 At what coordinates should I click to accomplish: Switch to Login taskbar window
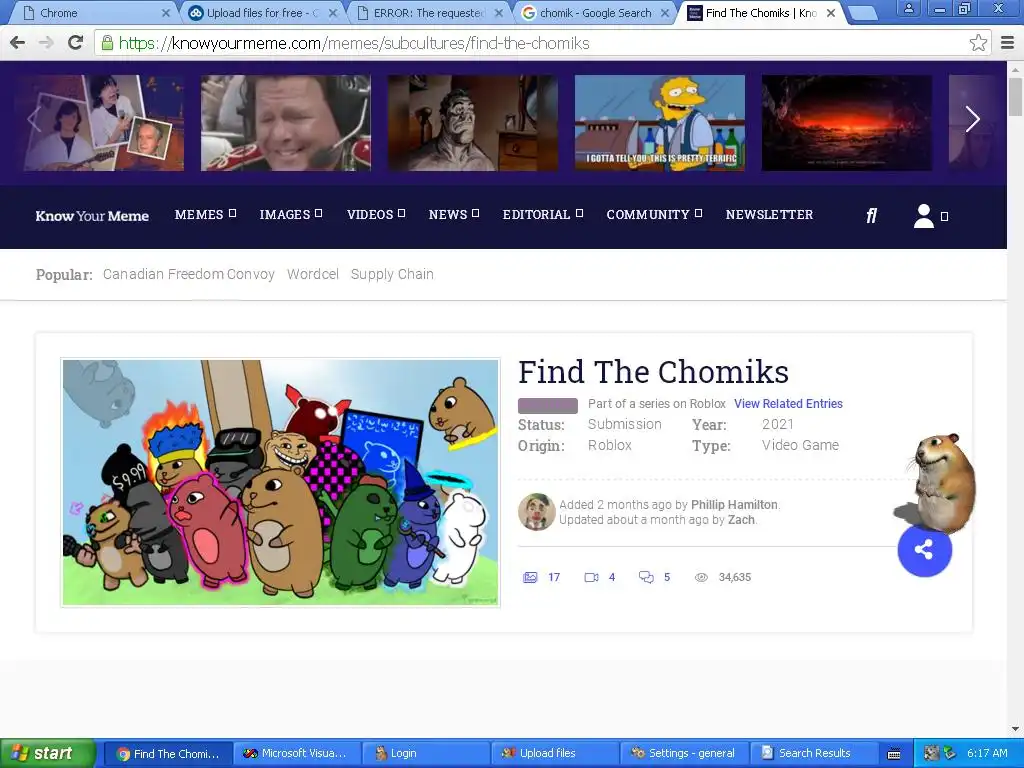coord(426,754)
